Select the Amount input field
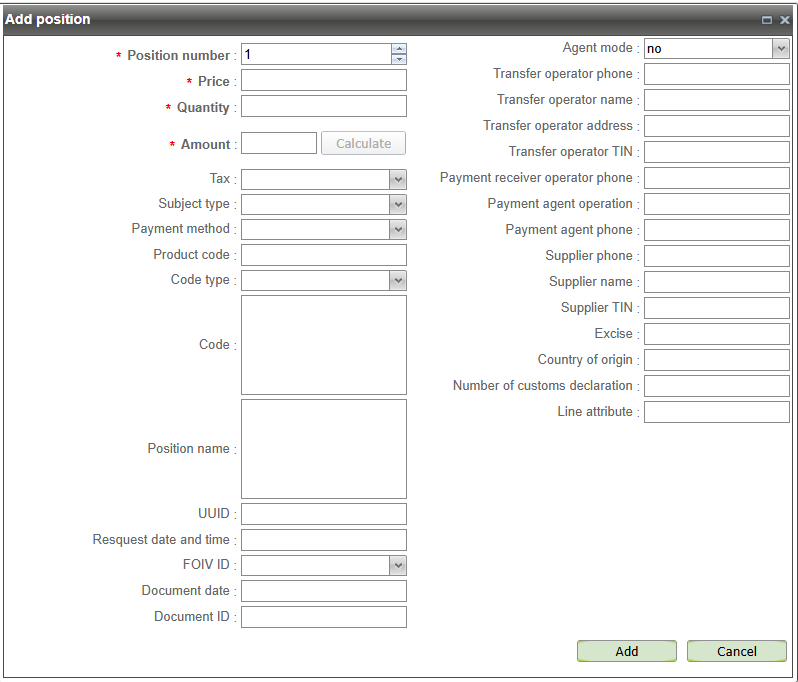 (279, 144)
